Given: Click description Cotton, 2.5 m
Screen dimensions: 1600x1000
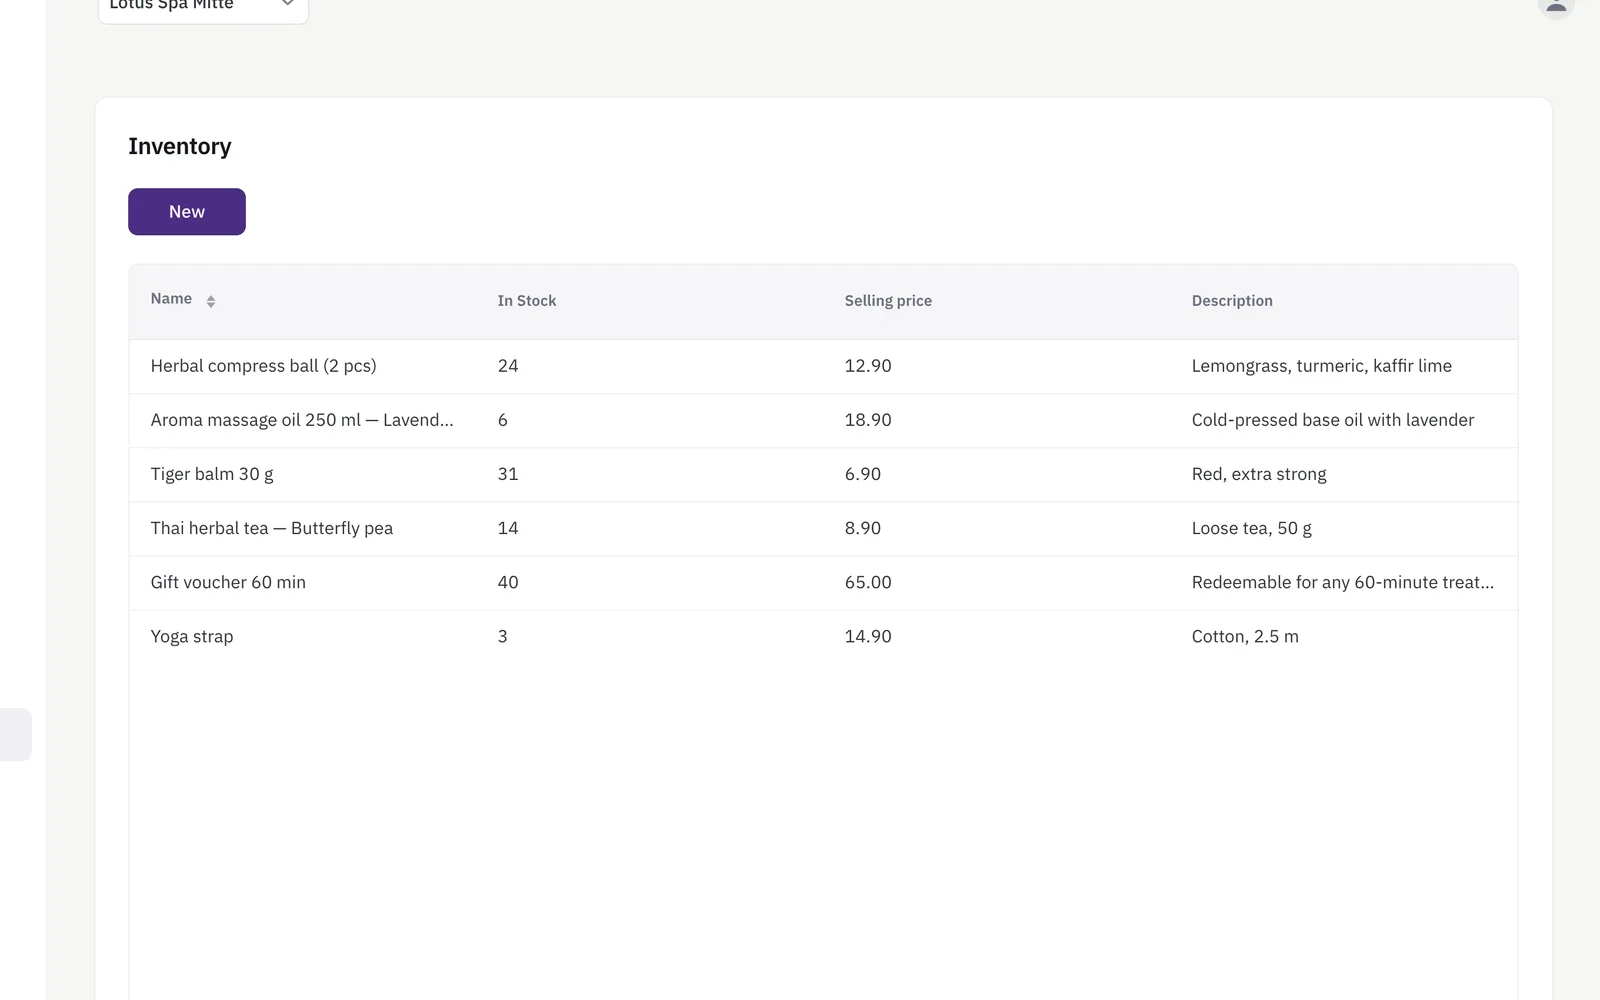Looking at the screenshot, I should pos(1245,636).
